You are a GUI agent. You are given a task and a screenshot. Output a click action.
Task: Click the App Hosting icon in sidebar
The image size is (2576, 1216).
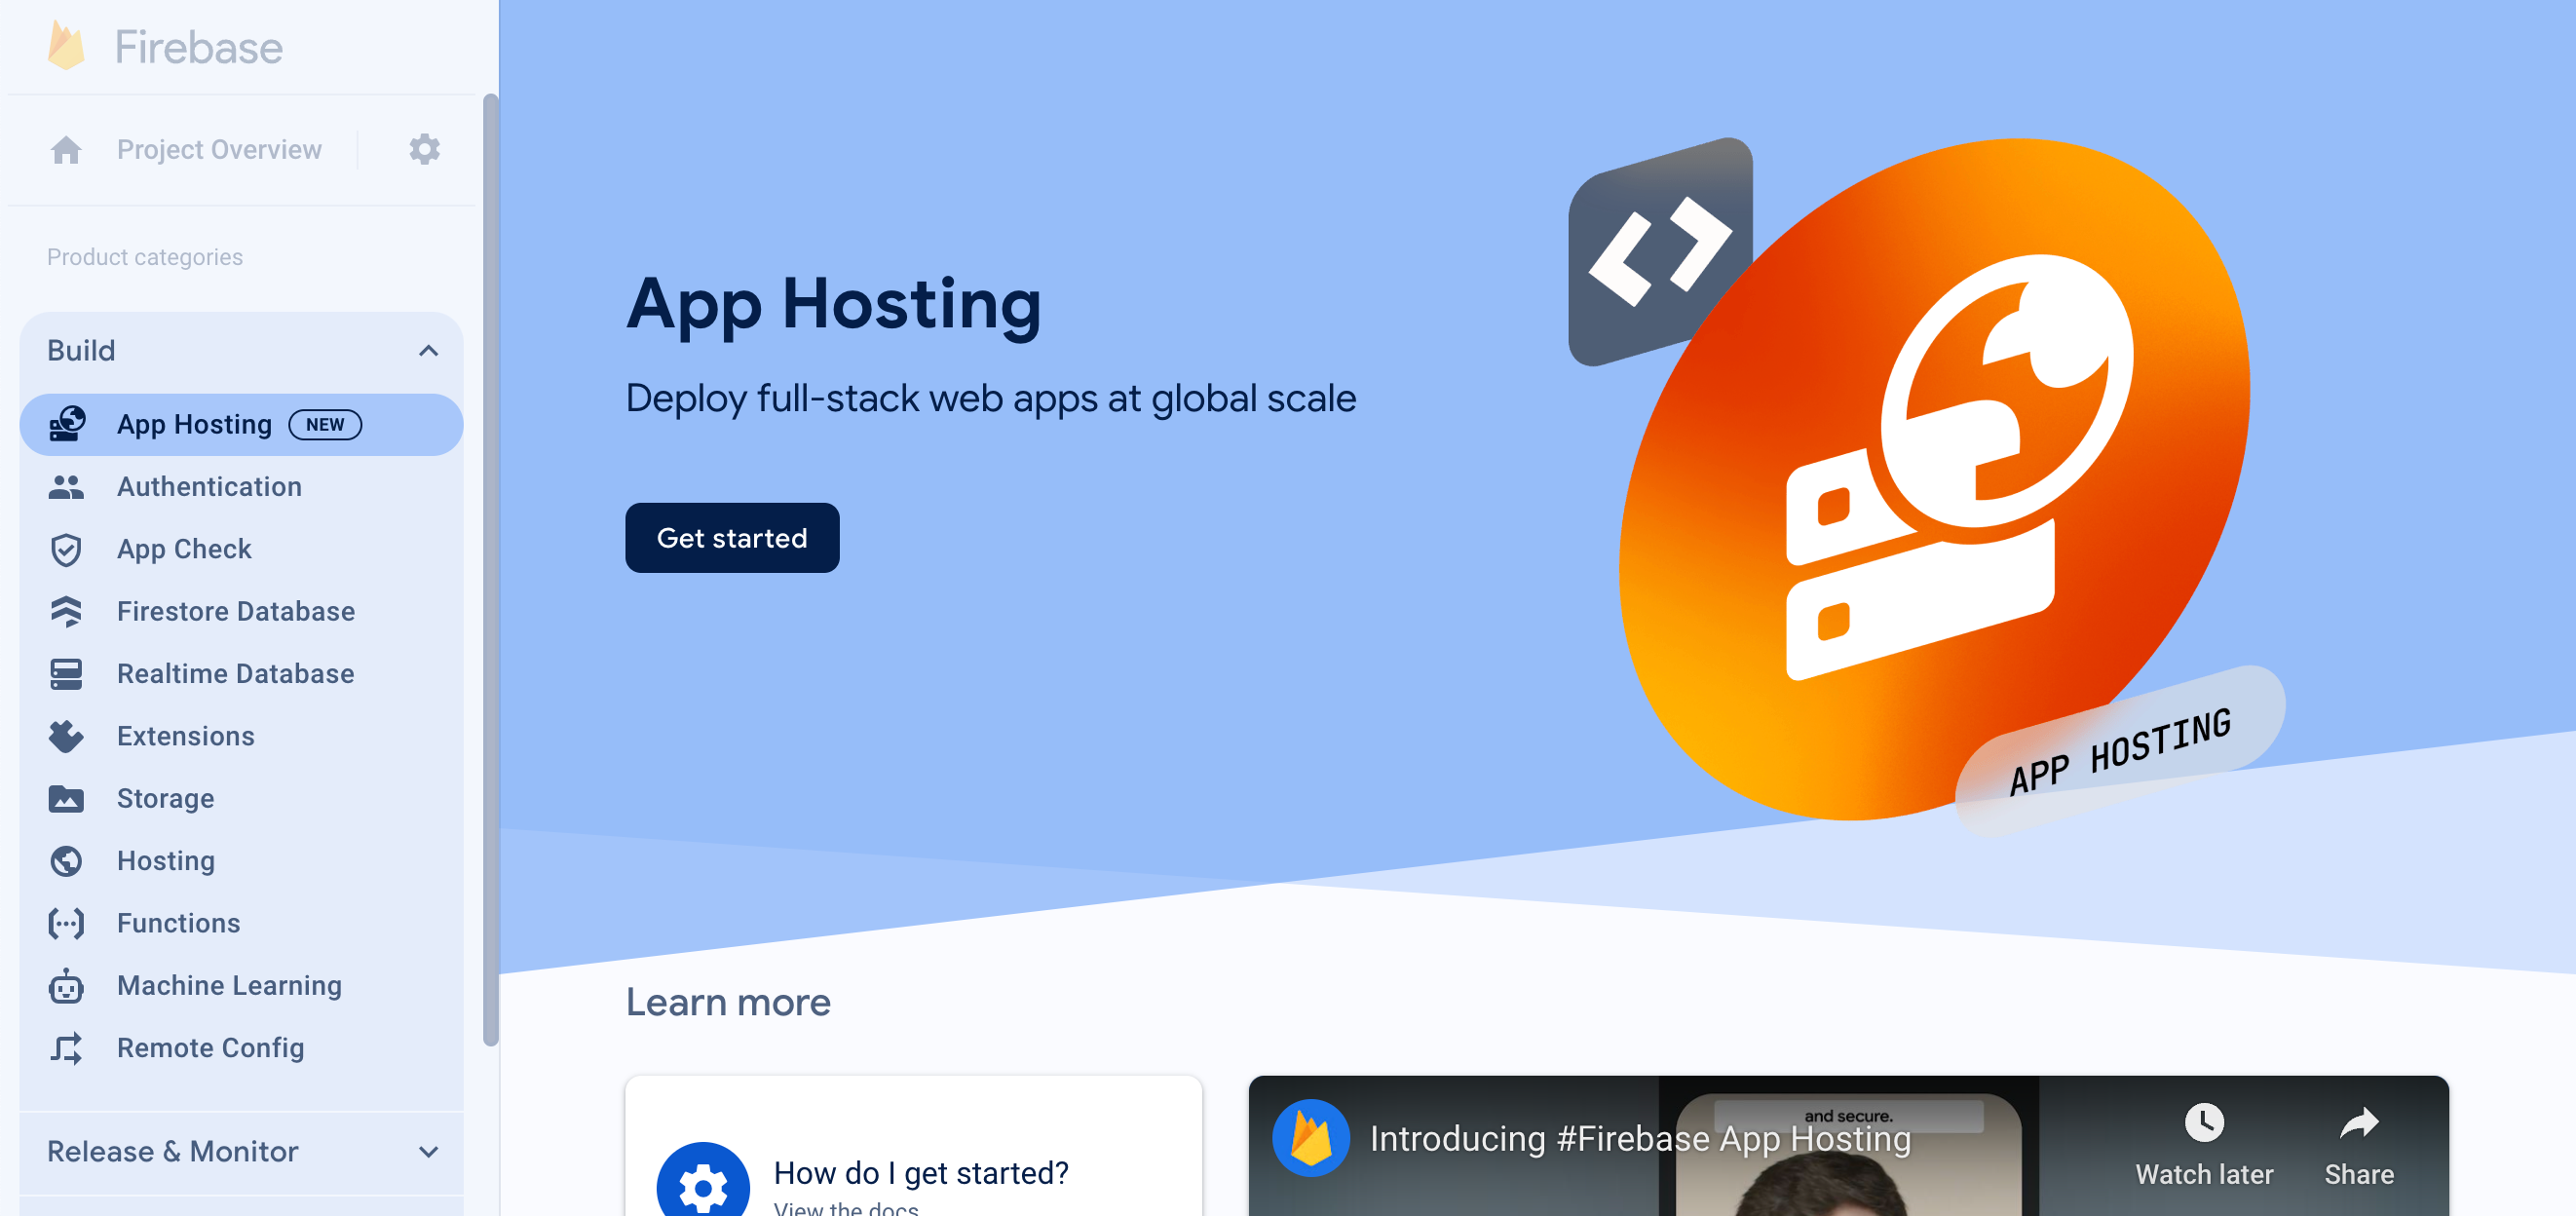click(x=67, y=424)
